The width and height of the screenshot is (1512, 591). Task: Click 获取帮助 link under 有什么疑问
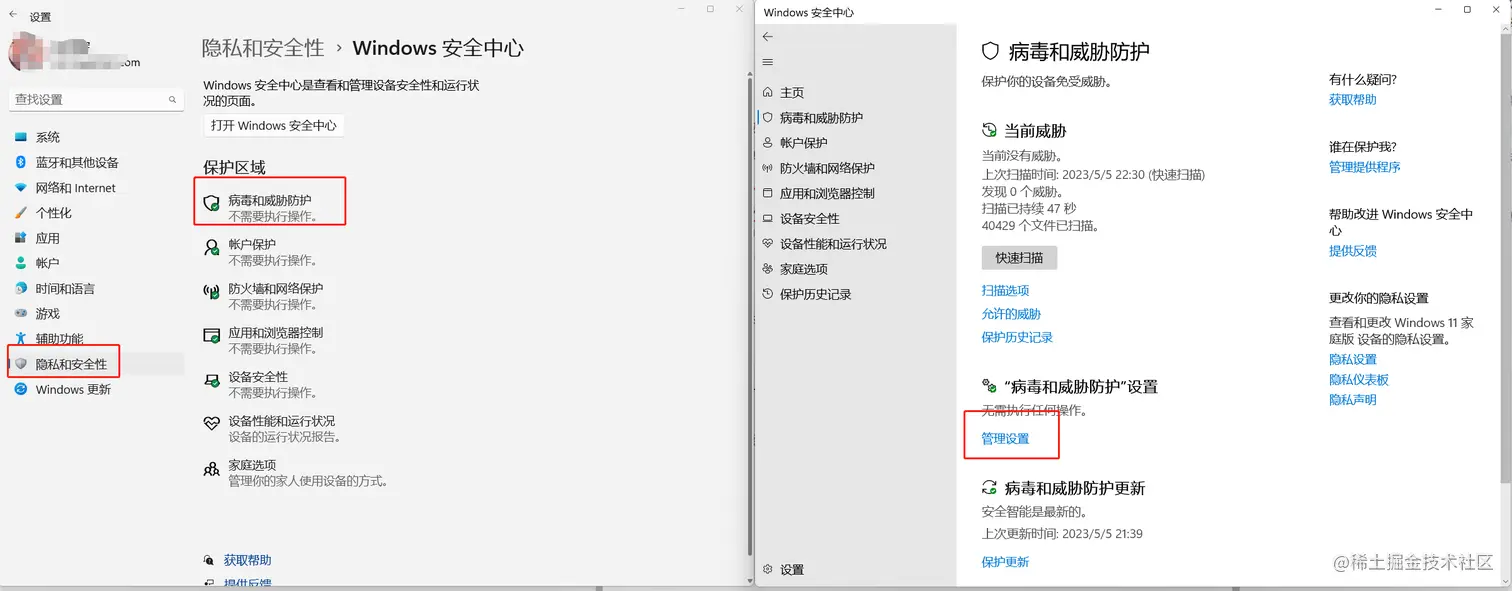tap(1352, 100)
